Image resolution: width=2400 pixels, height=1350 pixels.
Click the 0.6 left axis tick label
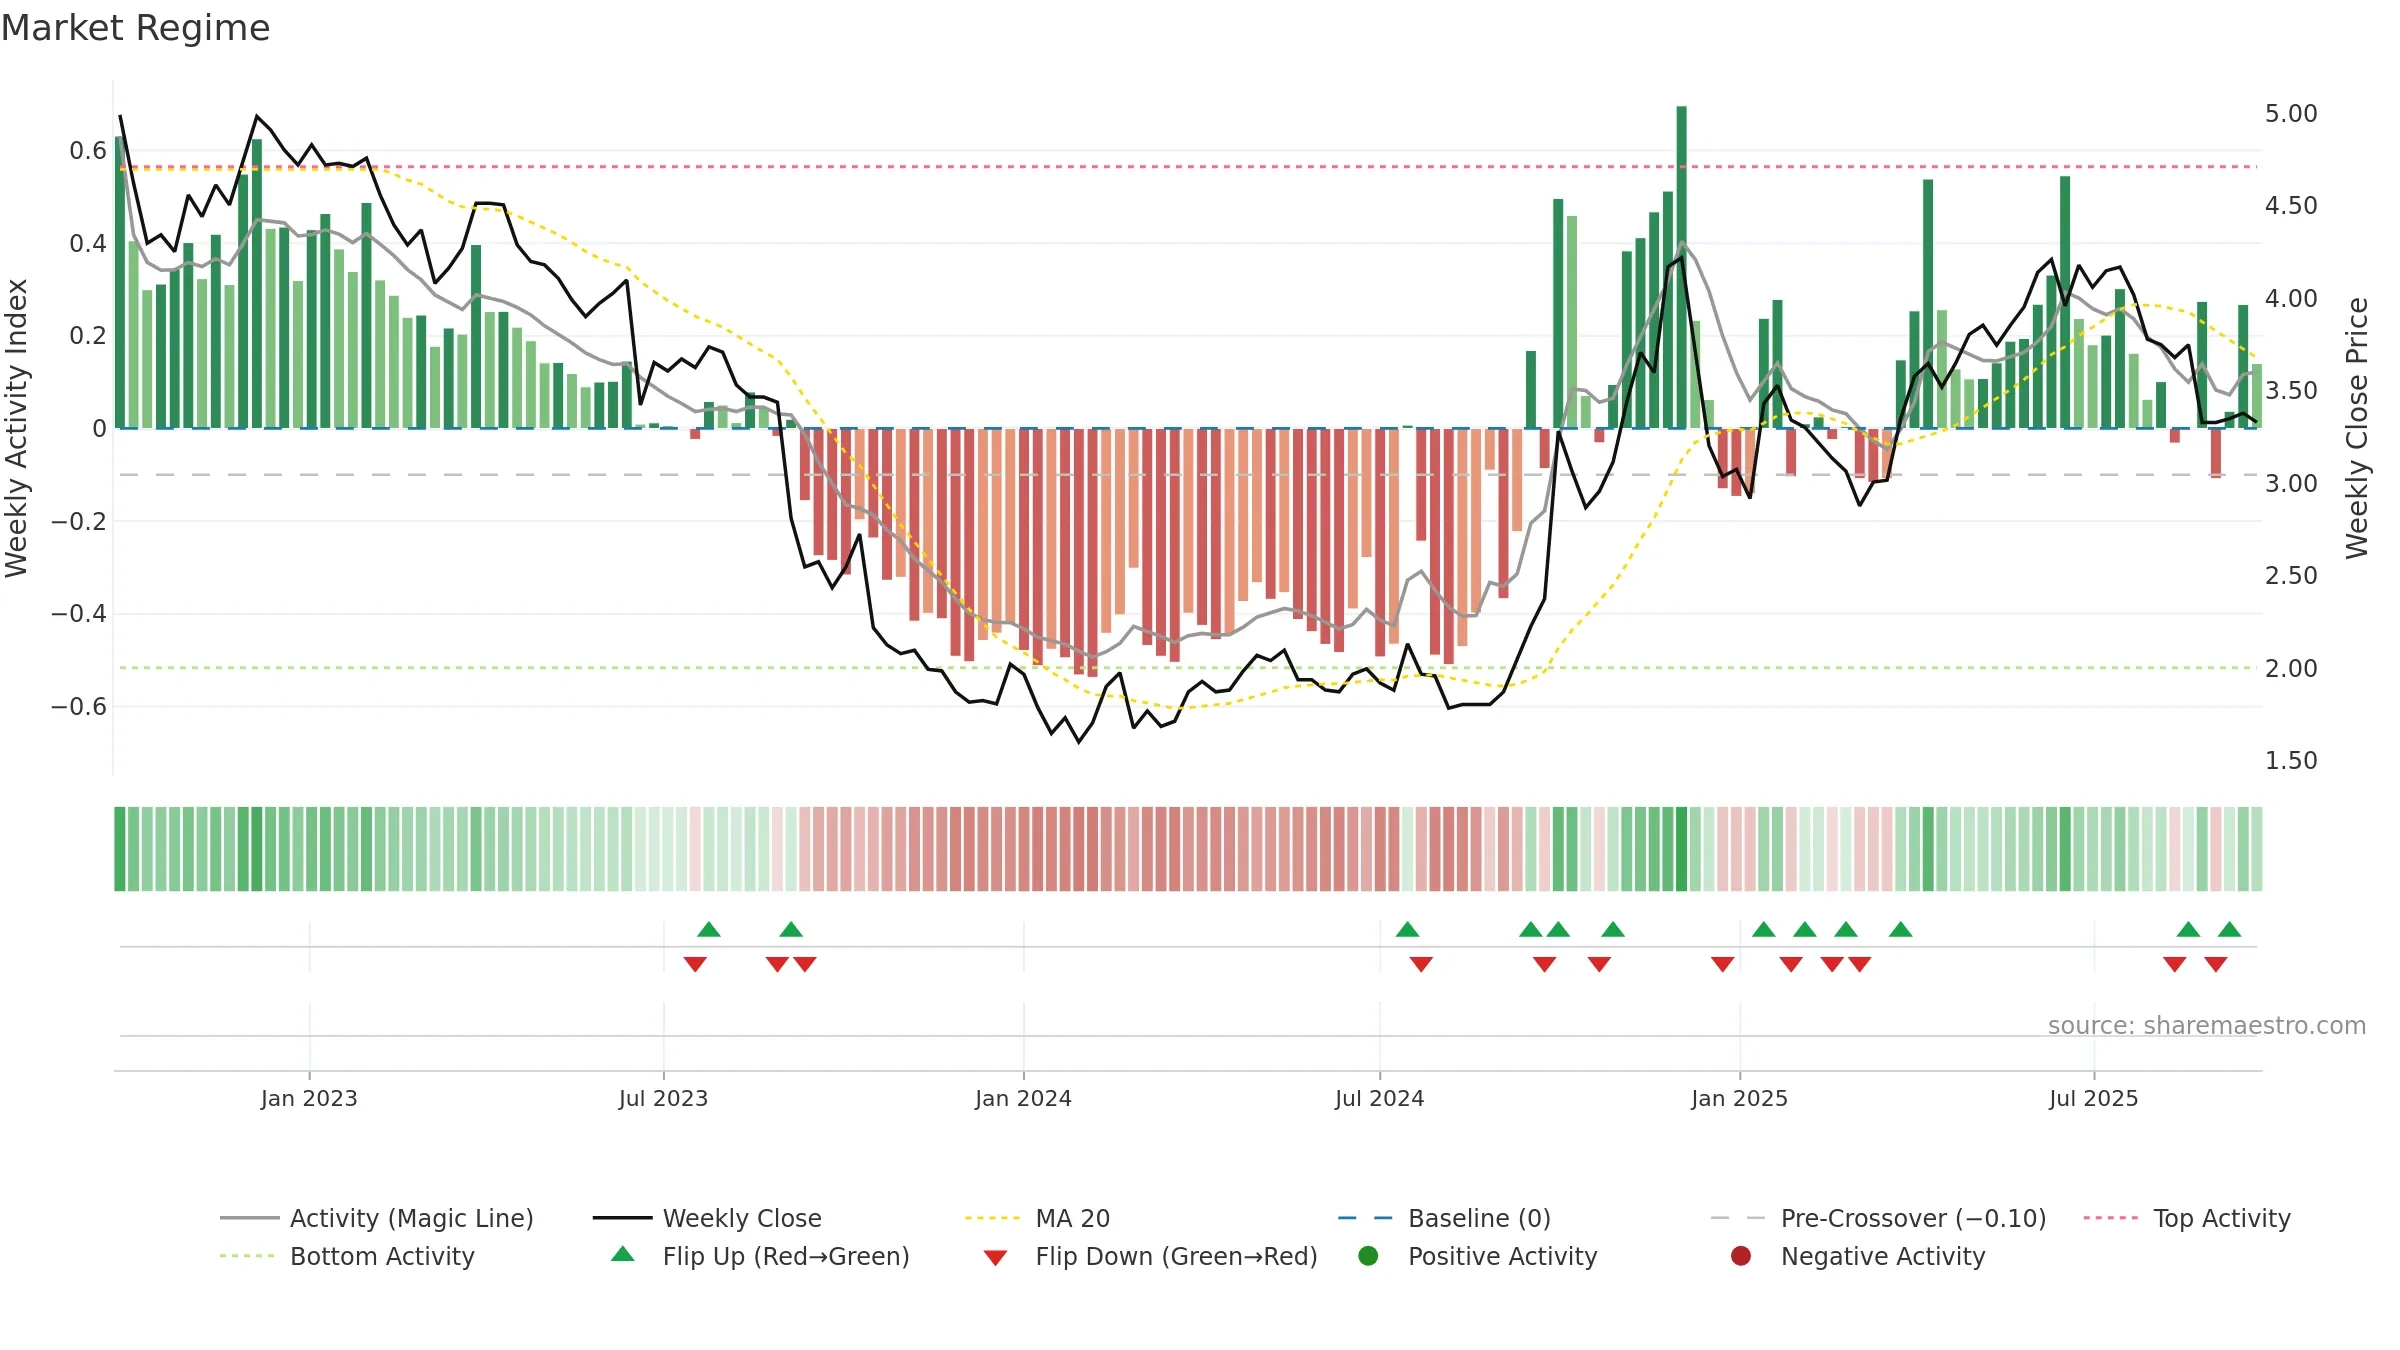88,151
